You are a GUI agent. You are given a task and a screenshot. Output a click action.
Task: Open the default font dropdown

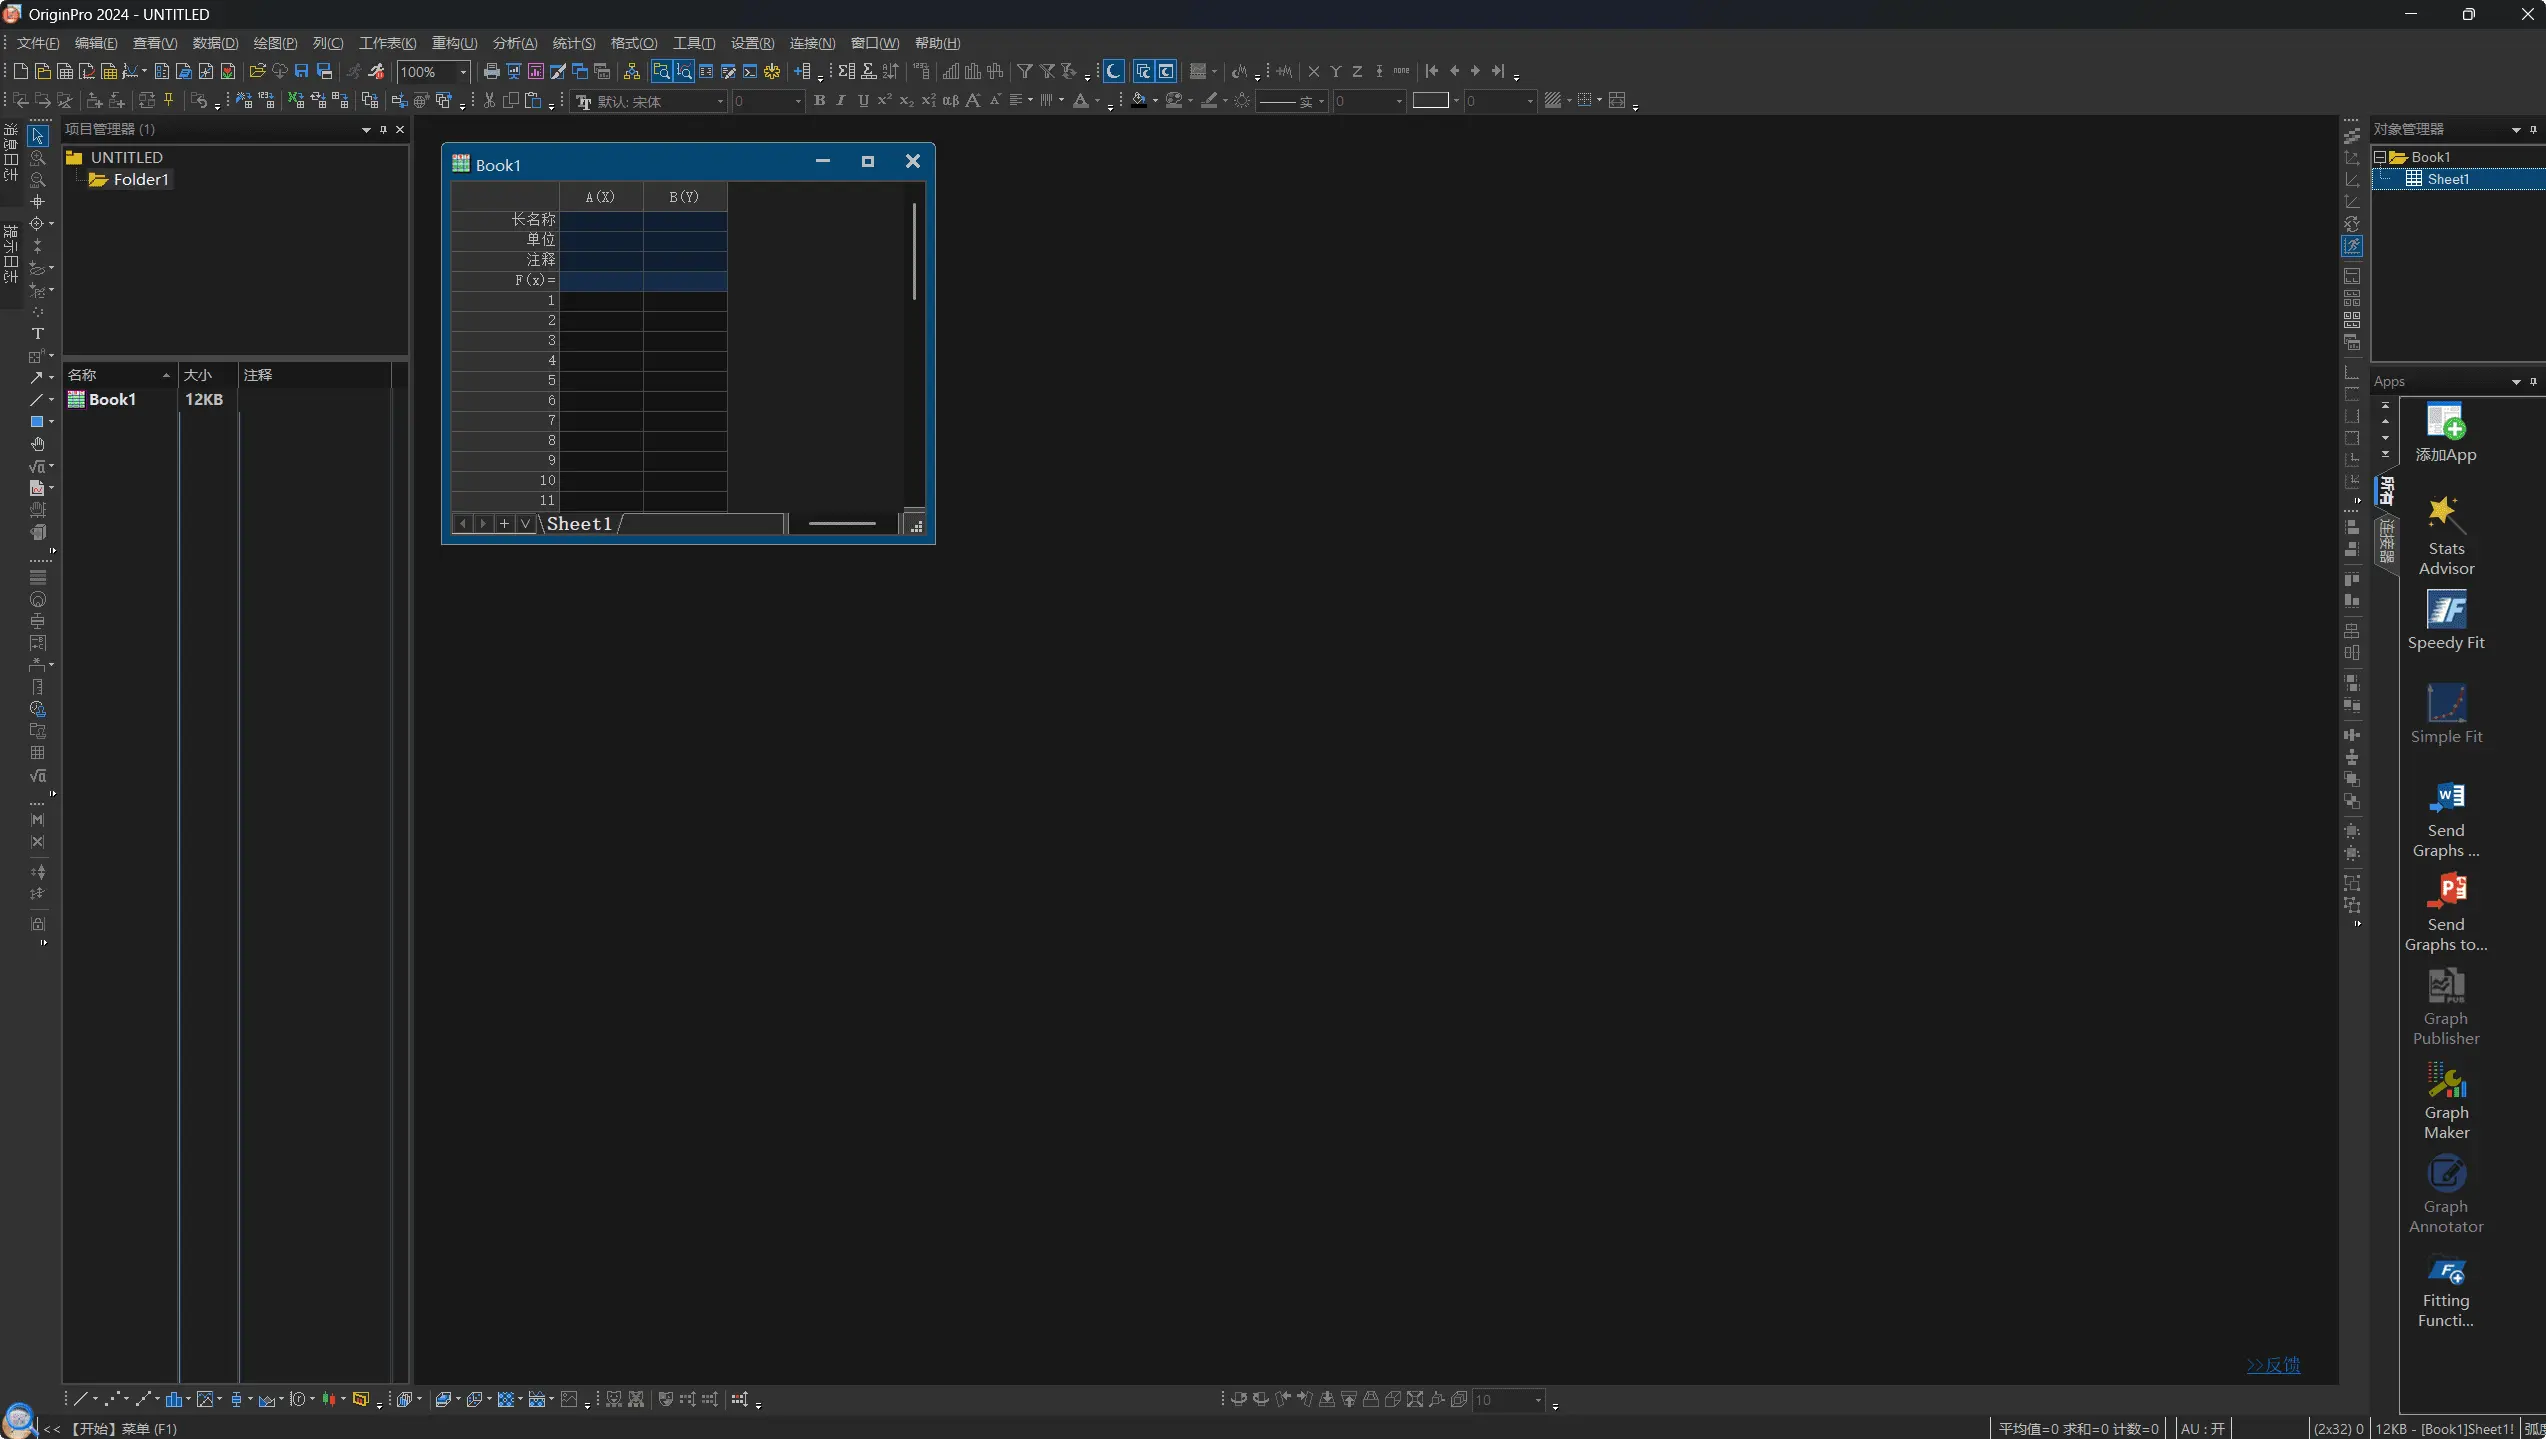(x=719, y=102)
